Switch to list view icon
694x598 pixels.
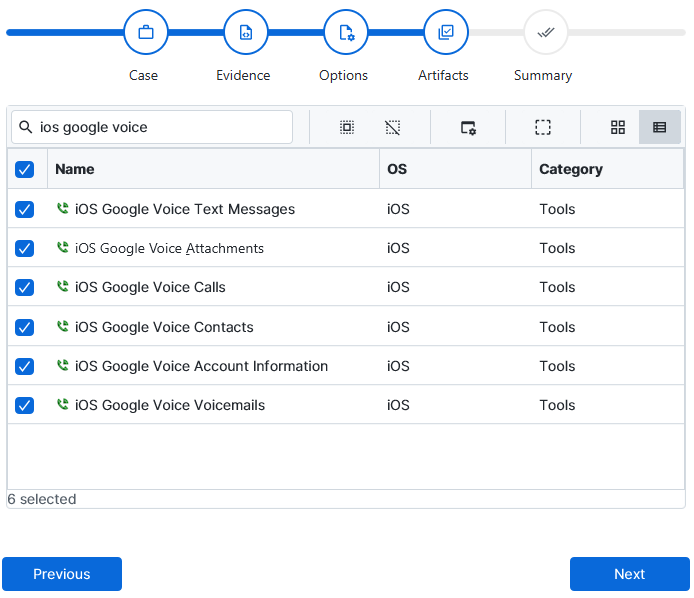(x=659, y=127)
